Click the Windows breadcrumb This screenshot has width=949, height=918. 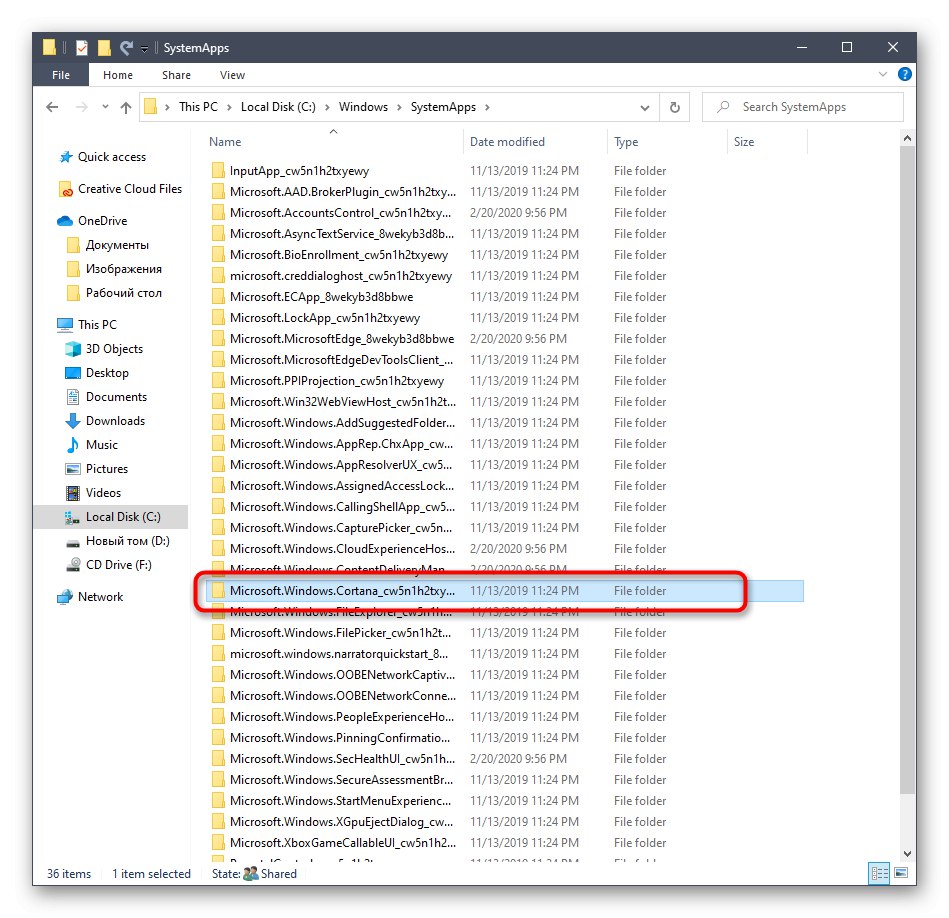(x=363, y=107)
